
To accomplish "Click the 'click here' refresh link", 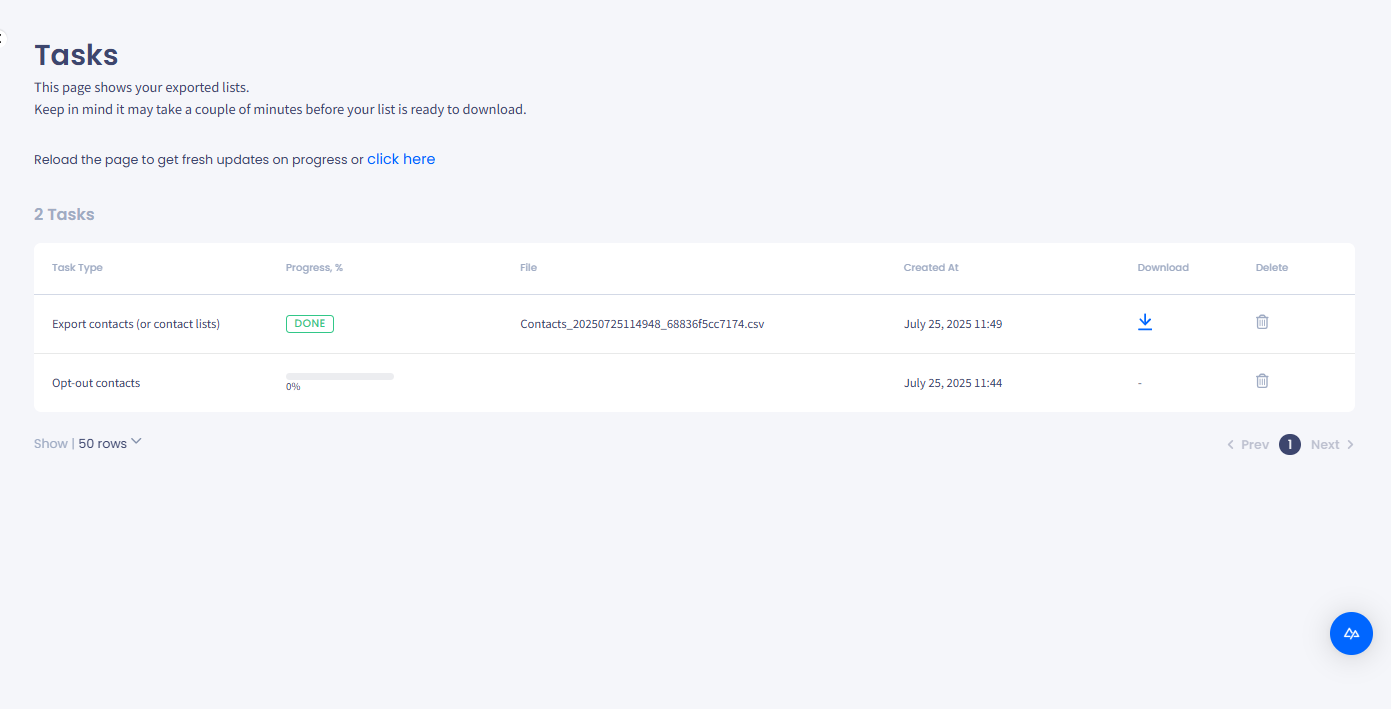I will (x=401, y=159).
